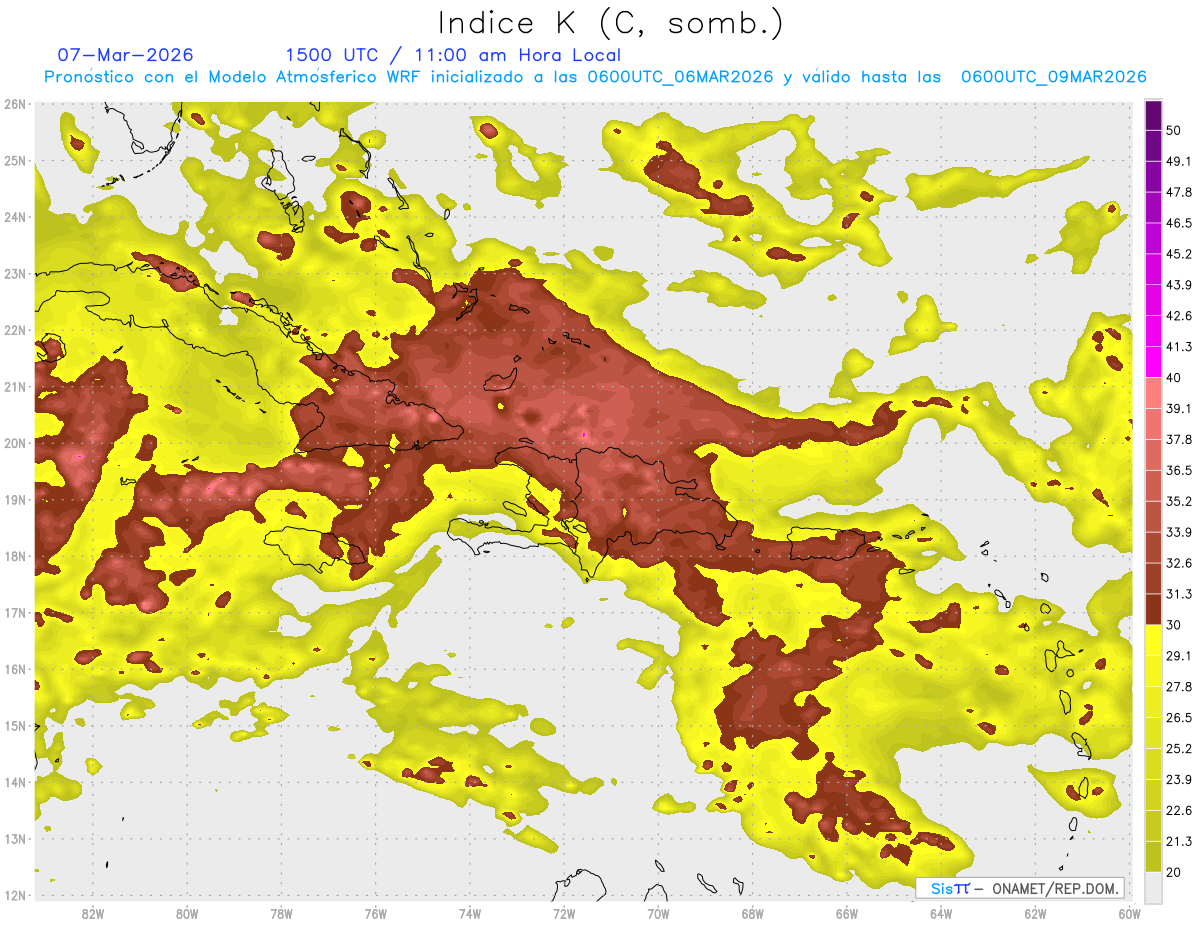Click the '26N' latitude label
Image resolution: width=1200 pixels, height=927 pixels.
point(14,104)
